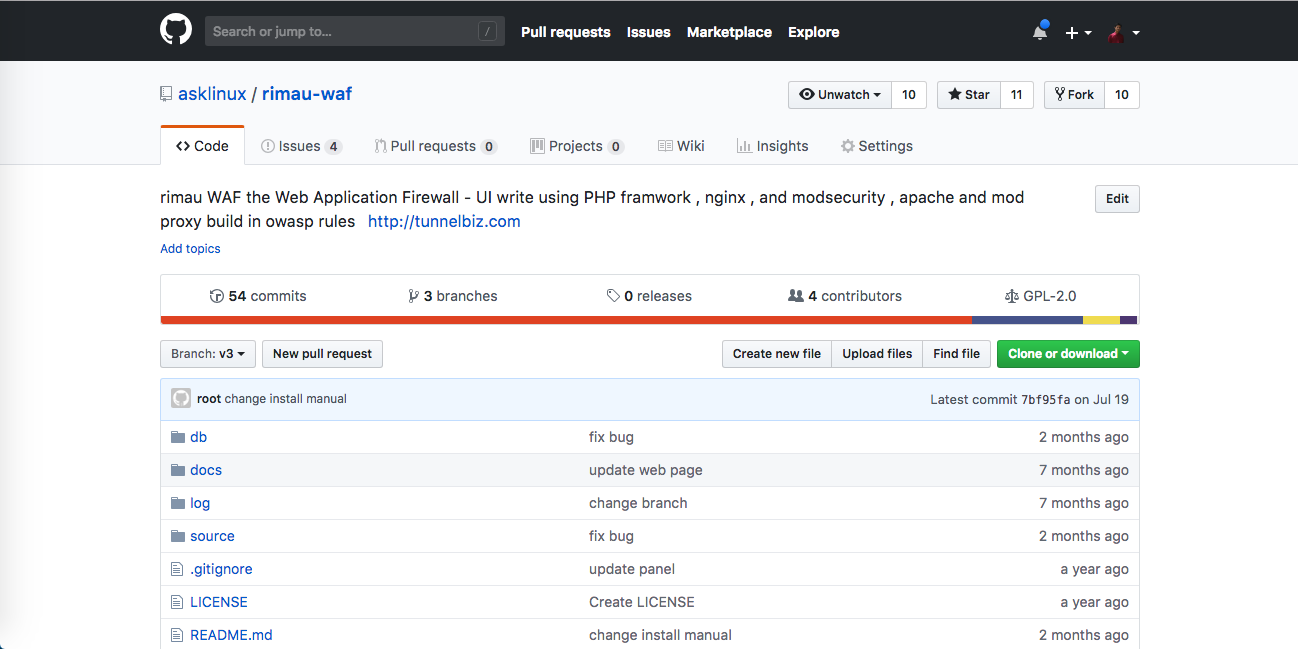Screen dimensions: 1298x649
Task: Open the Insights tab
Action: point(772,146)
